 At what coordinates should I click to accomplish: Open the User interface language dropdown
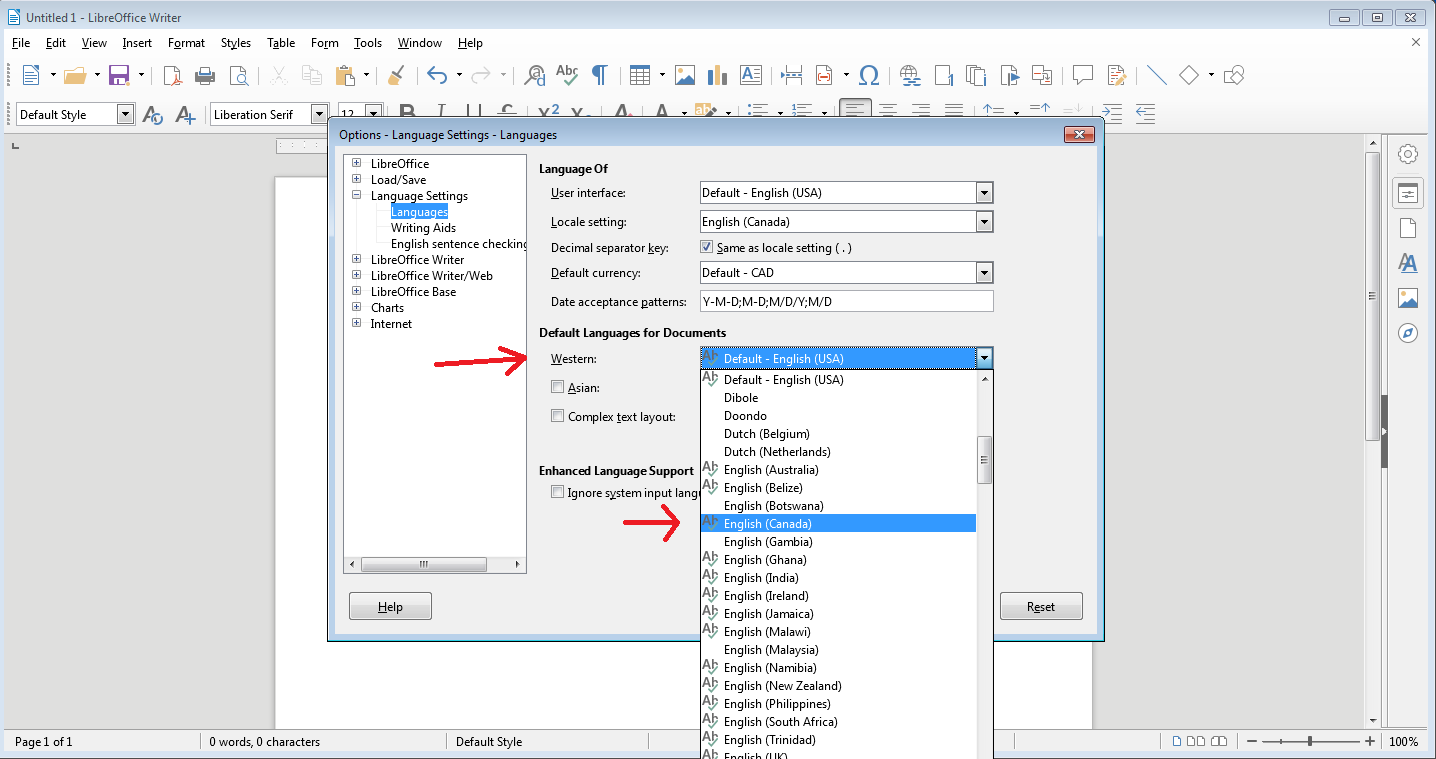pyautogui.click(x=984, y=193)
